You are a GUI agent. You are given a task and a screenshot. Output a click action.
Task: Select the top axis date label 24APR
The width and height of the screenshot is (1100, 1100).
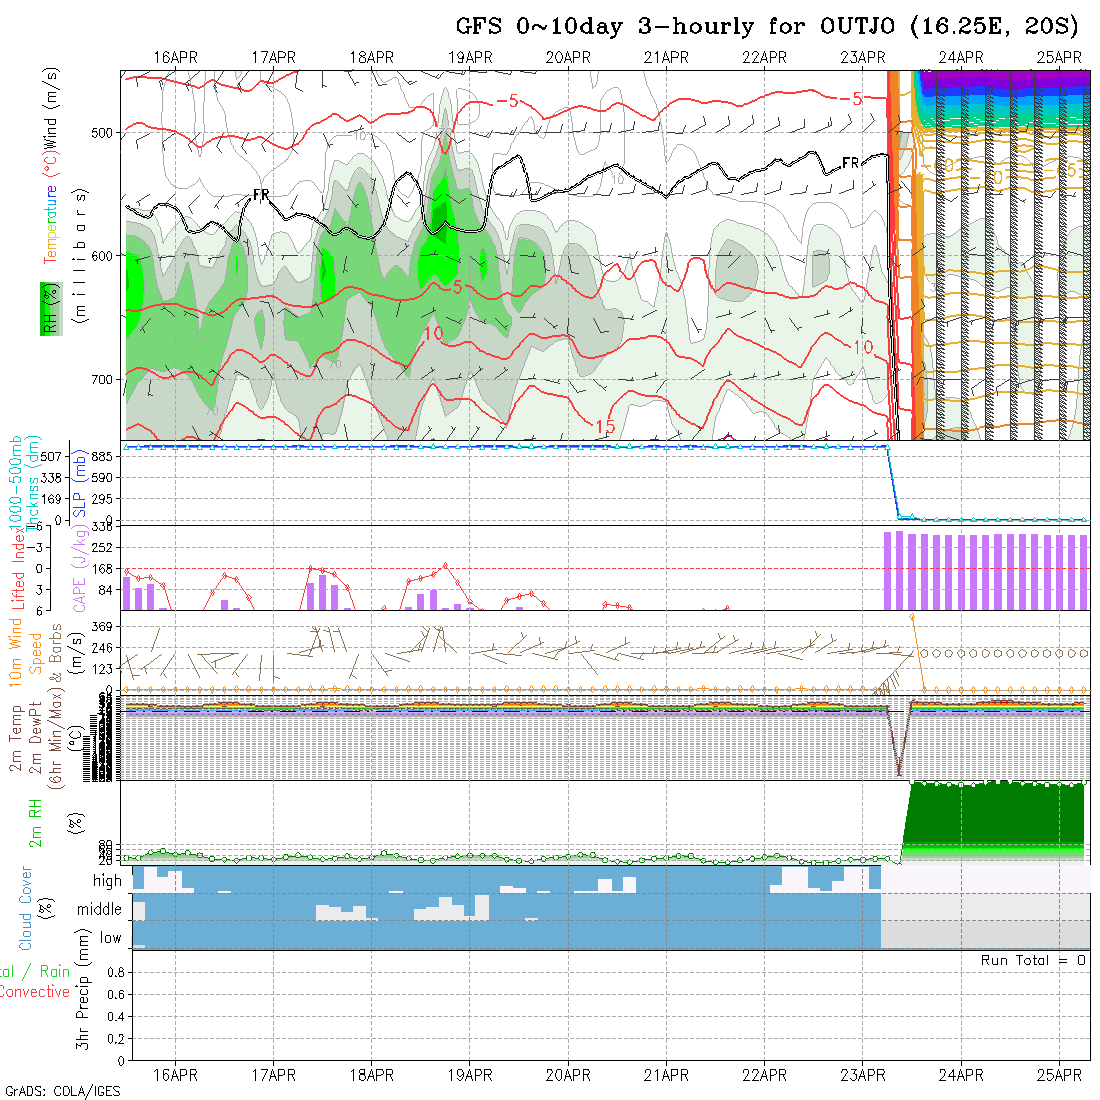coord(961,58)
